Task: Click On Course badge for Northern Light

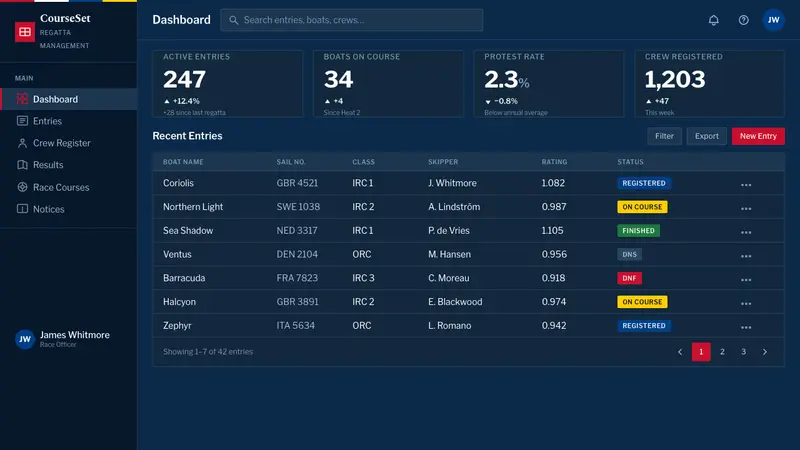Action: tap(642, 207)
